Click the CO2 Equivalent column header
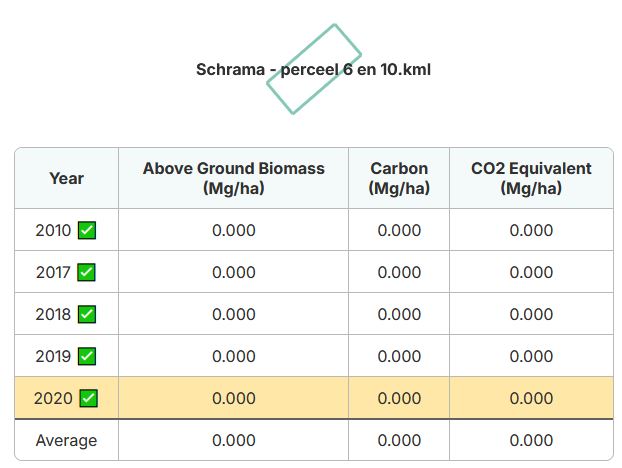Image resolution: width=622 pixels, height=468 pixels. [531, 178]
